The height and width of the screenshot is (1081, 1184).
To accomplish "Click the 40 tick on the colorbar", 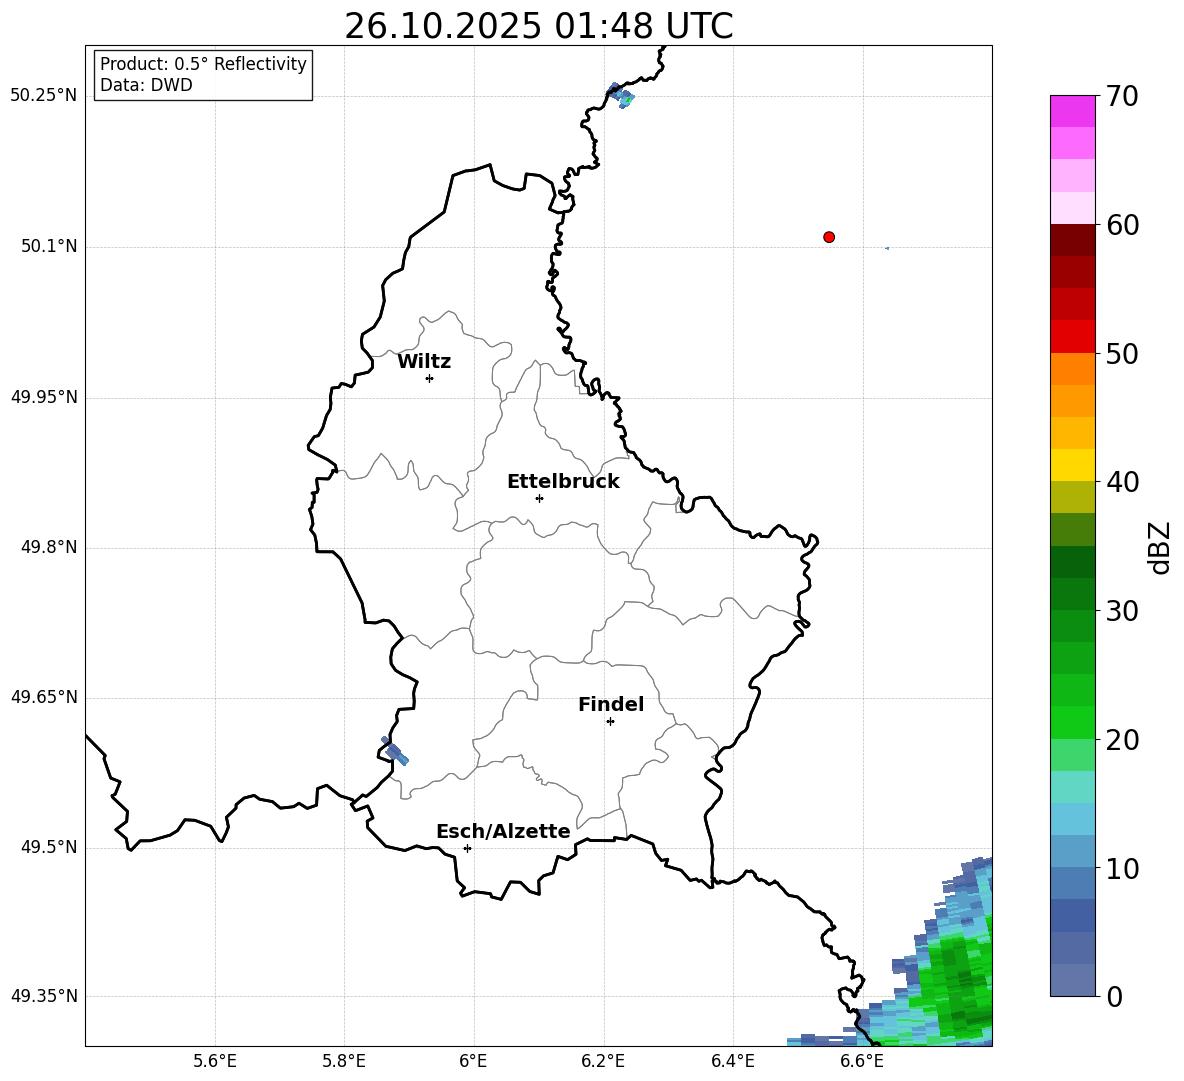I will click(x=1122, y=482).
